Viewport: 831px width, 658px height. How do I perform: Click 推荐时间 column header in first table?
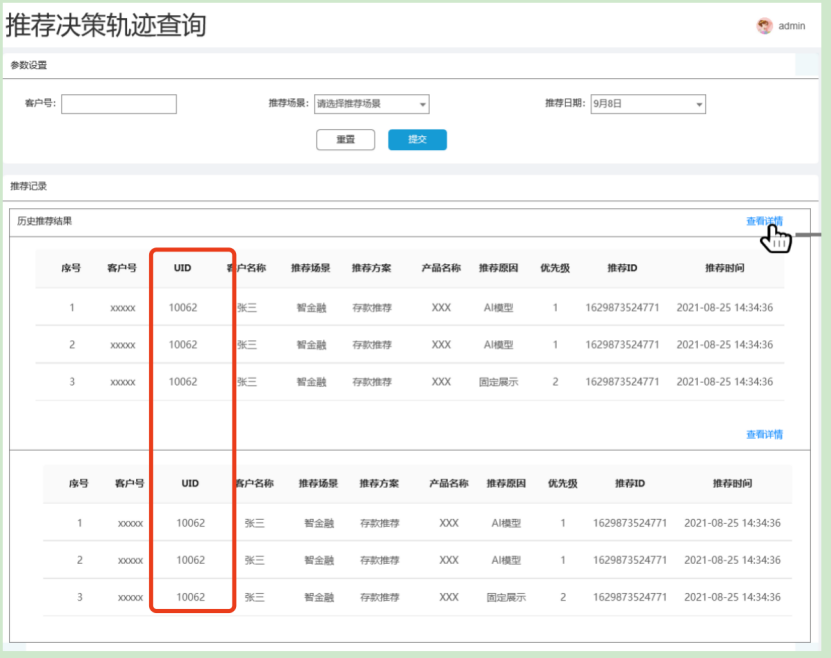coord(724,268)
